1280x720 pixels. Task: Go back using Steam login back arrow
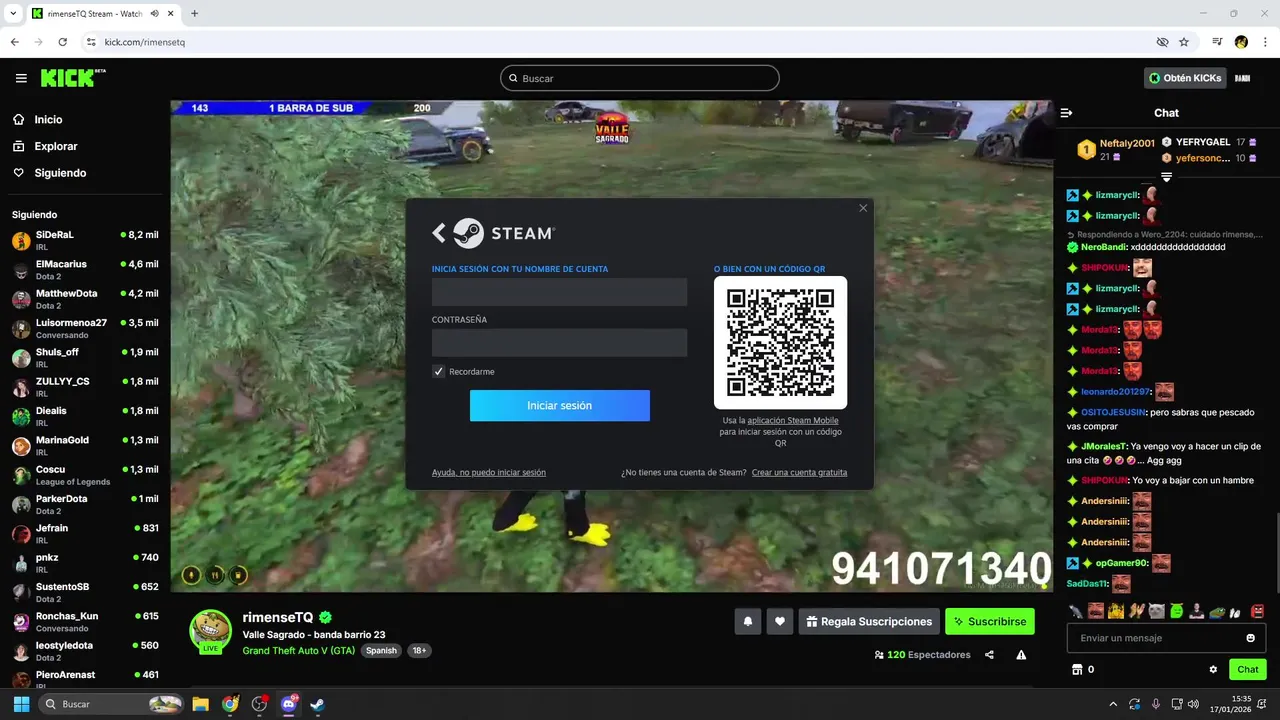pos(438,233)
